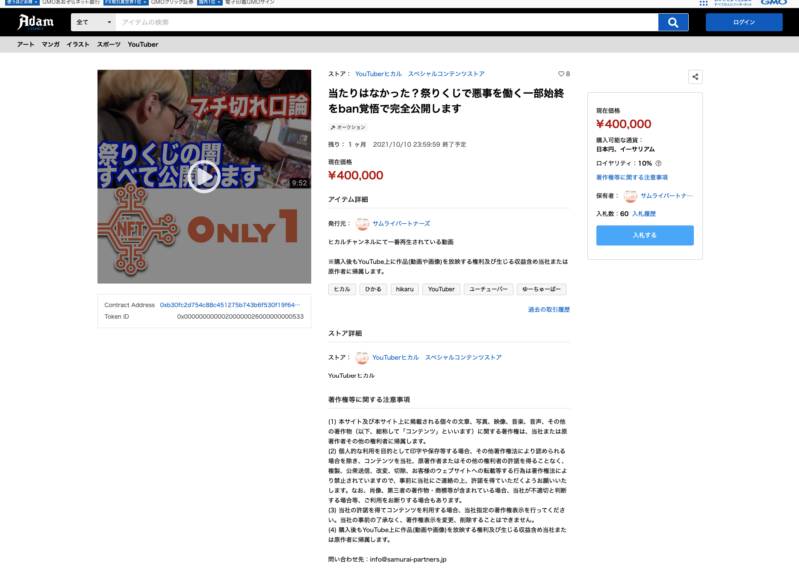Open the アート navigation menu item
The height and width of the screenshot is (580, 799).
pos(25,45)
